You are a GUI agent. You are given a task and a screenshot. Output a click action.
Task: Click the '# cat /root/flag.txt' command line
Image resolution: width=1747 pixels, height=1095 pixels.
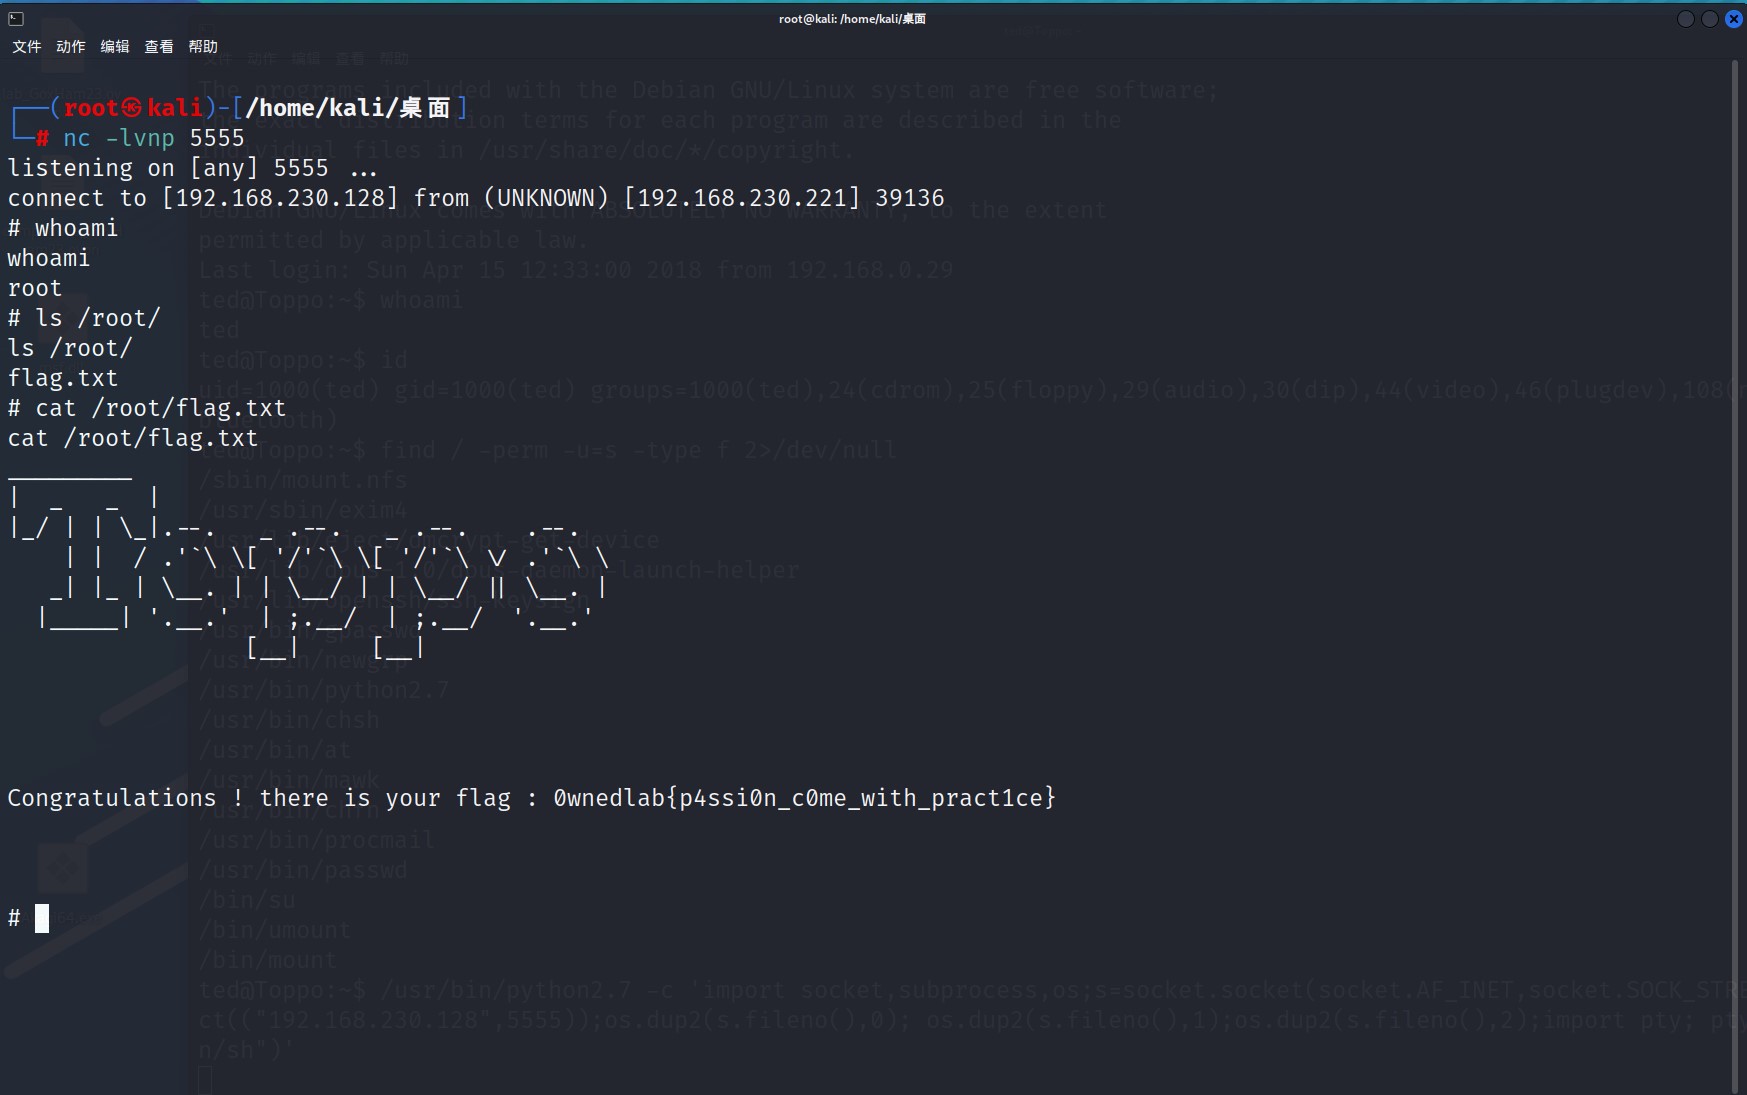click(x=147, y=408)
